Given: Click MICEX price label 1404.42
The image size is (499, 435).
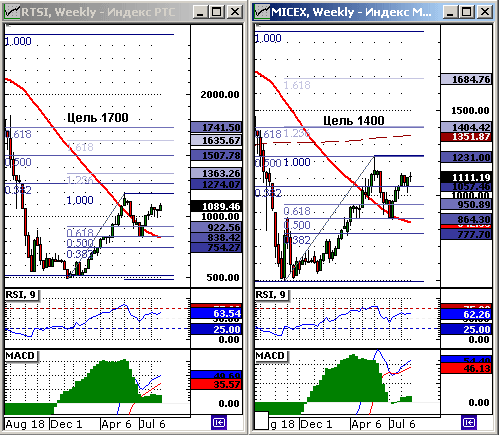Looking at the screenshot, I should click(x=466, y=127).
